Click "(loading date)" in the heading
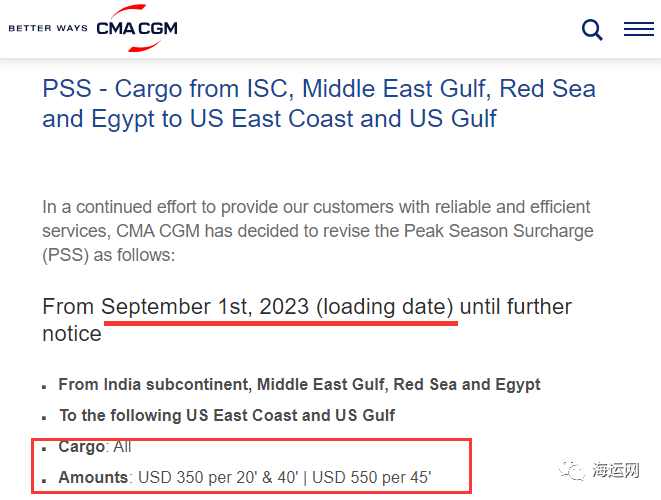The height and width of the screenshot is (500, 661). (385, 306)
